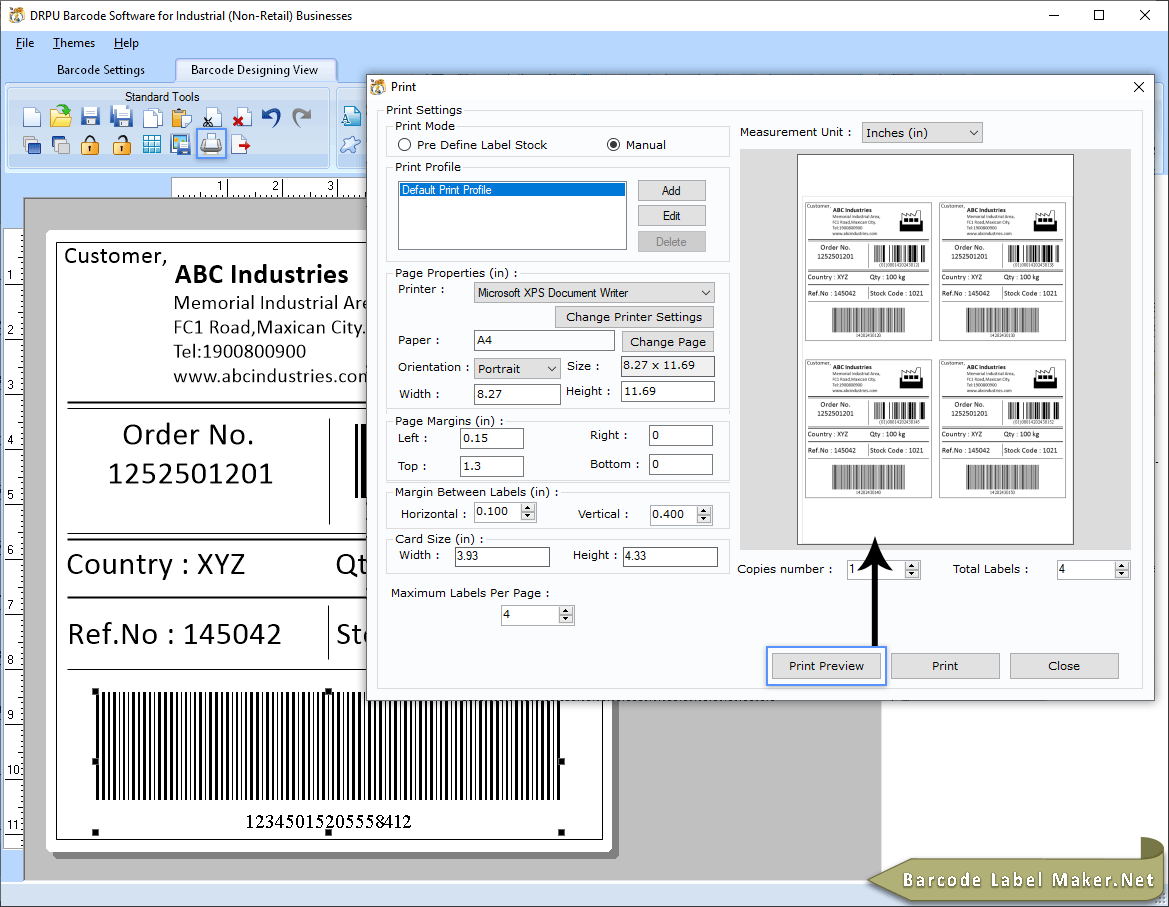Click the star shape icon beside Standard Tools
This screenshot has width=1169, height=907.
tap(350, 145)
